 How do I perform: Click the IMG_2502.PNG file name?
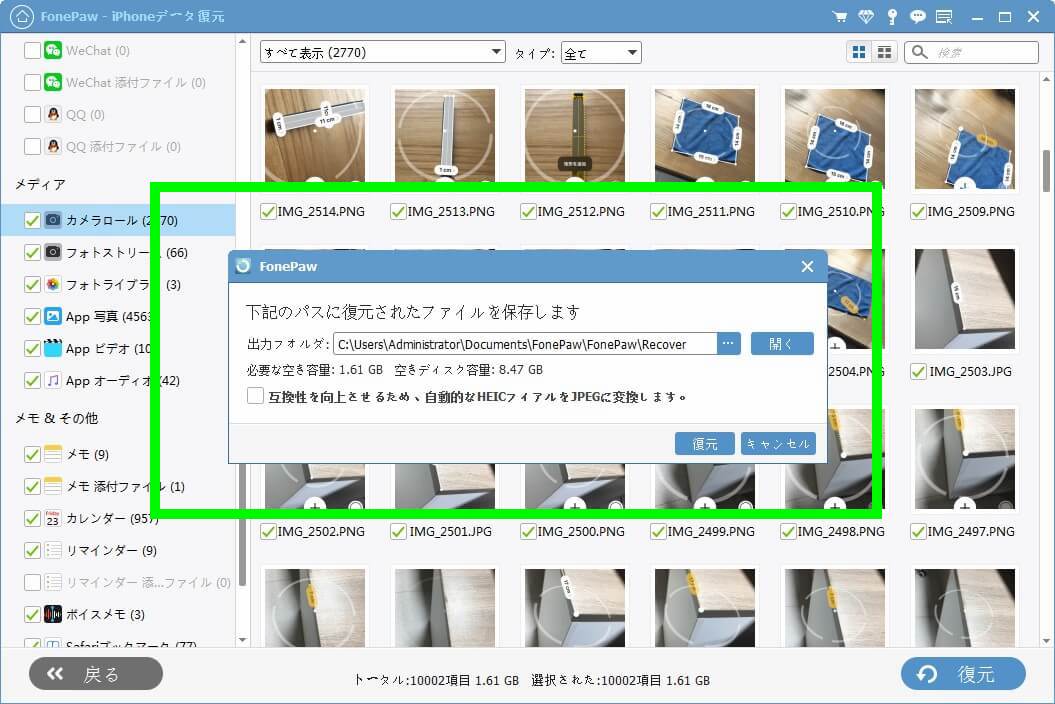(321, 532)
